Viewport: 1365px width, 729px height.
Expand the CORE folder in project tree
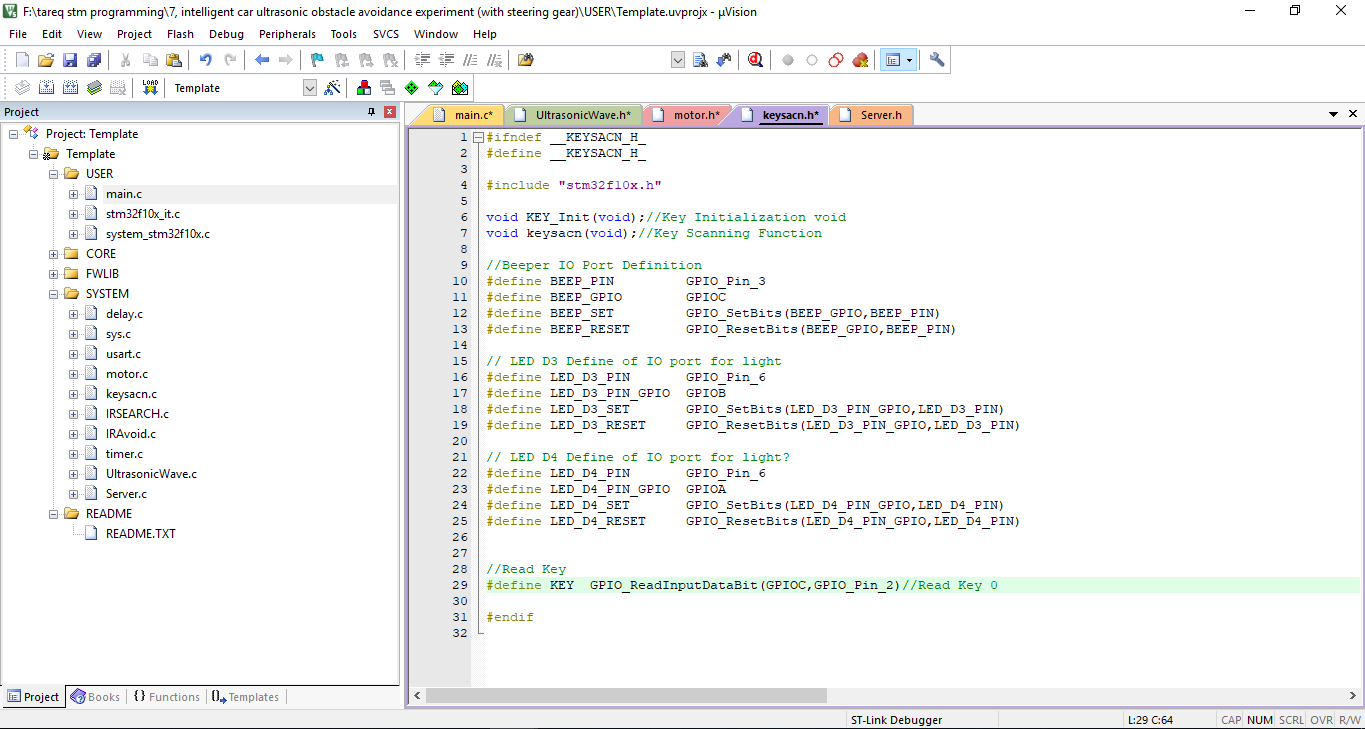53,254
